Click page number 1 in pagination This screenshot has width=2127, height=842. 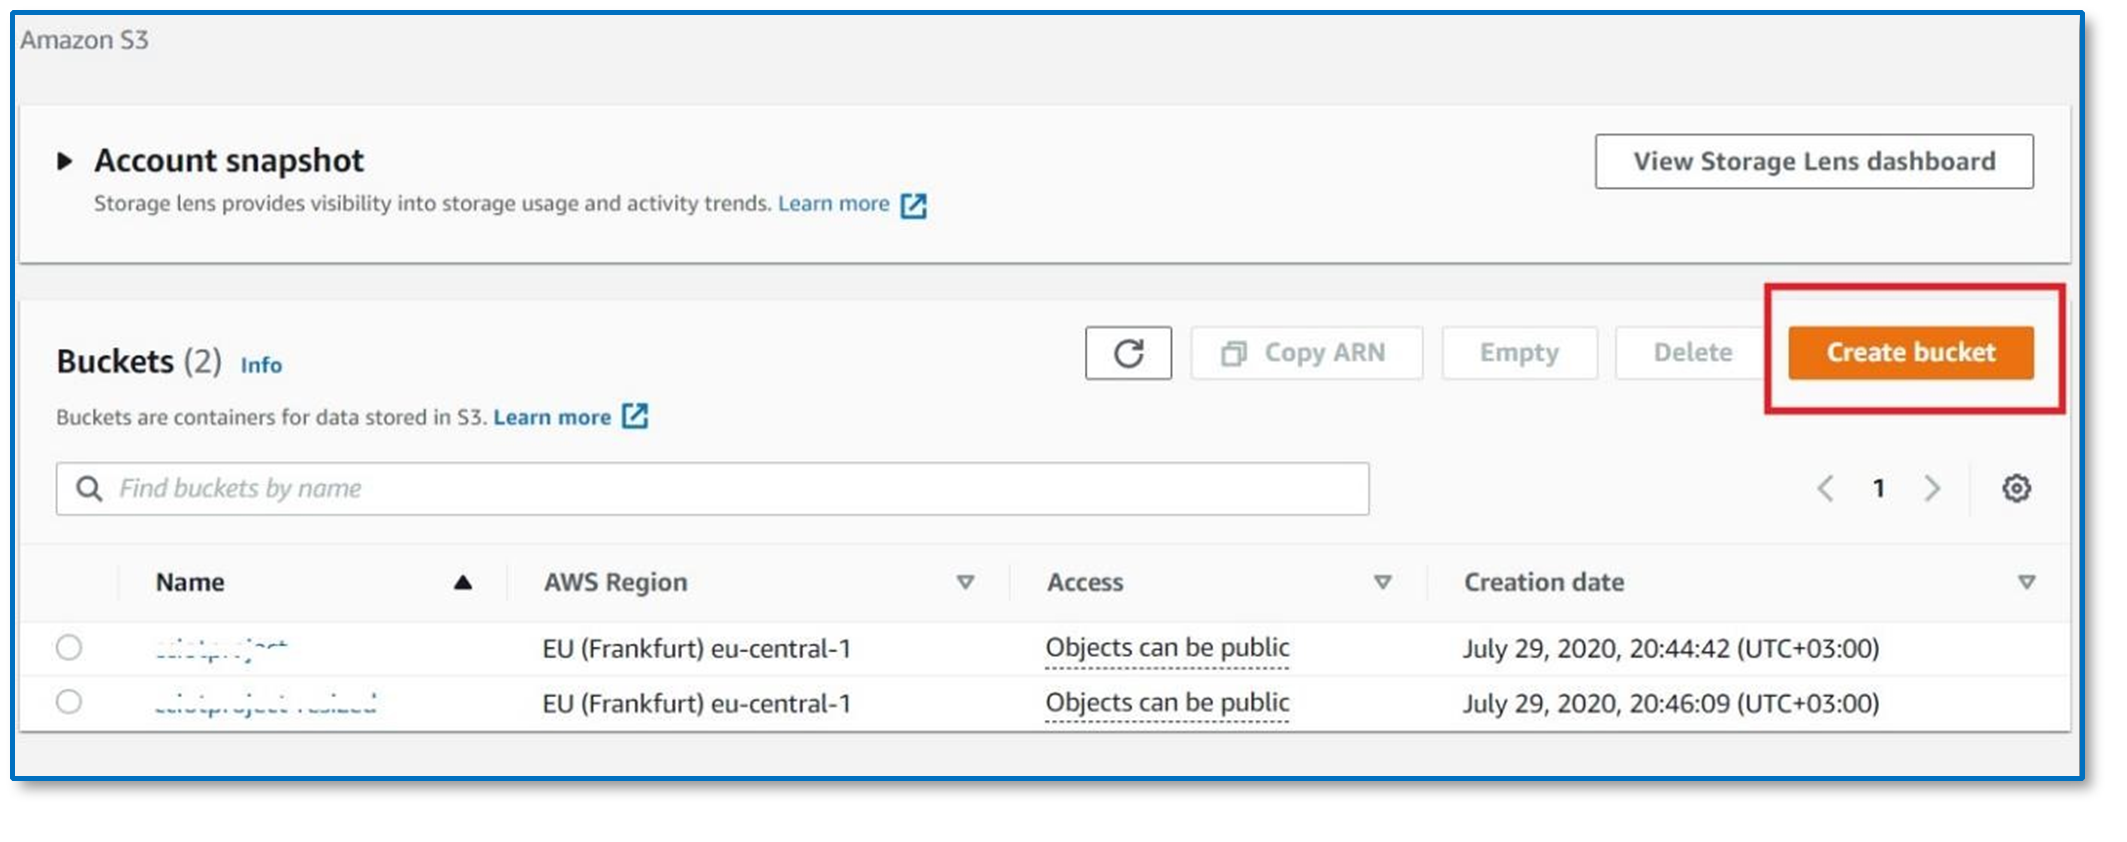point(1879,488)
